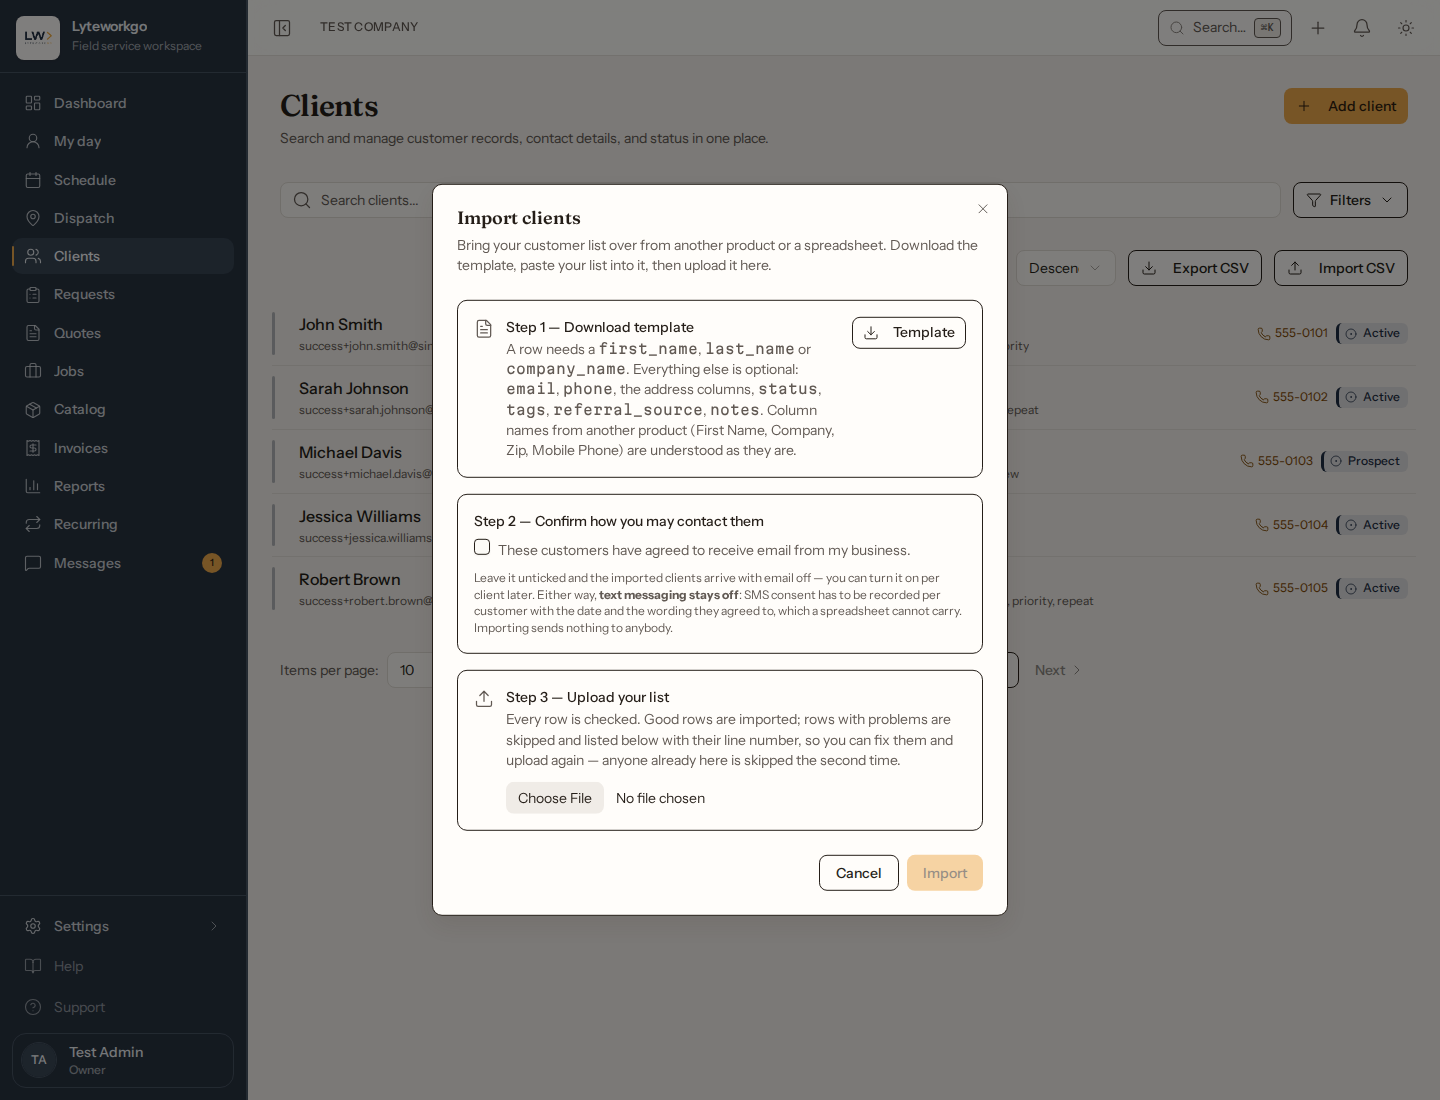Click the Template download icon
Viewport: 1440px width, 1100px height.
click(x=871, y=333)
